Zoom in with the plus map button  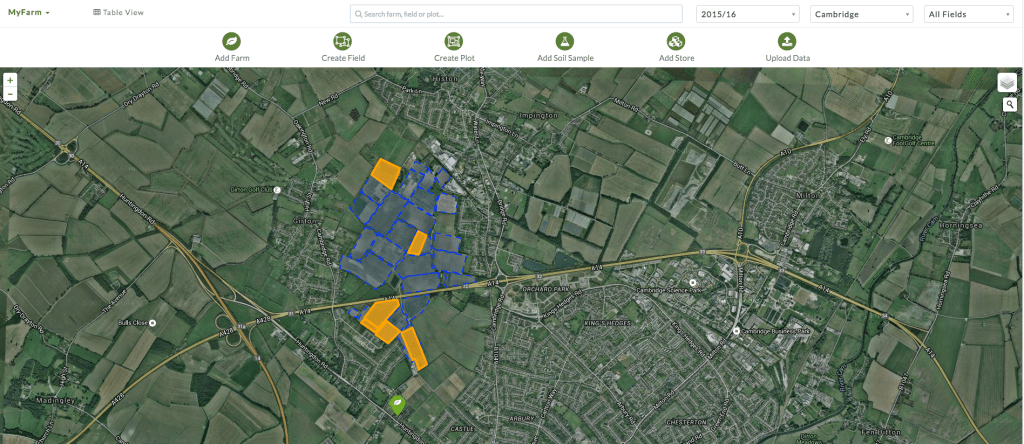click(10, 80)
